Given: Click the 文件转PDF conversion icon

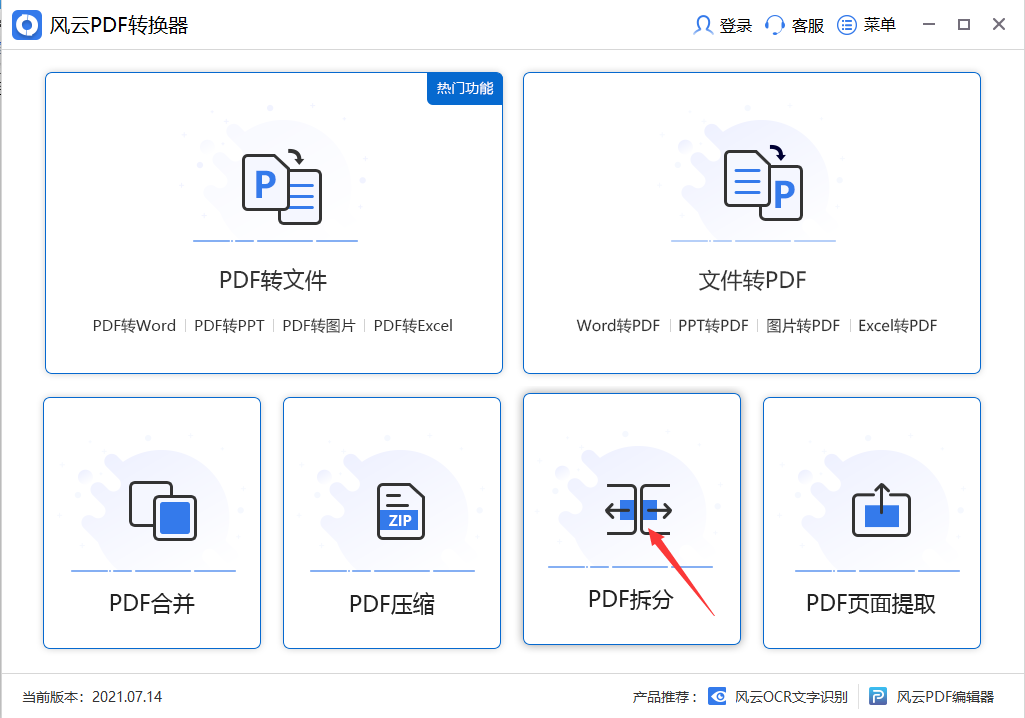Looking at the screenshot, I should (763, 182).
